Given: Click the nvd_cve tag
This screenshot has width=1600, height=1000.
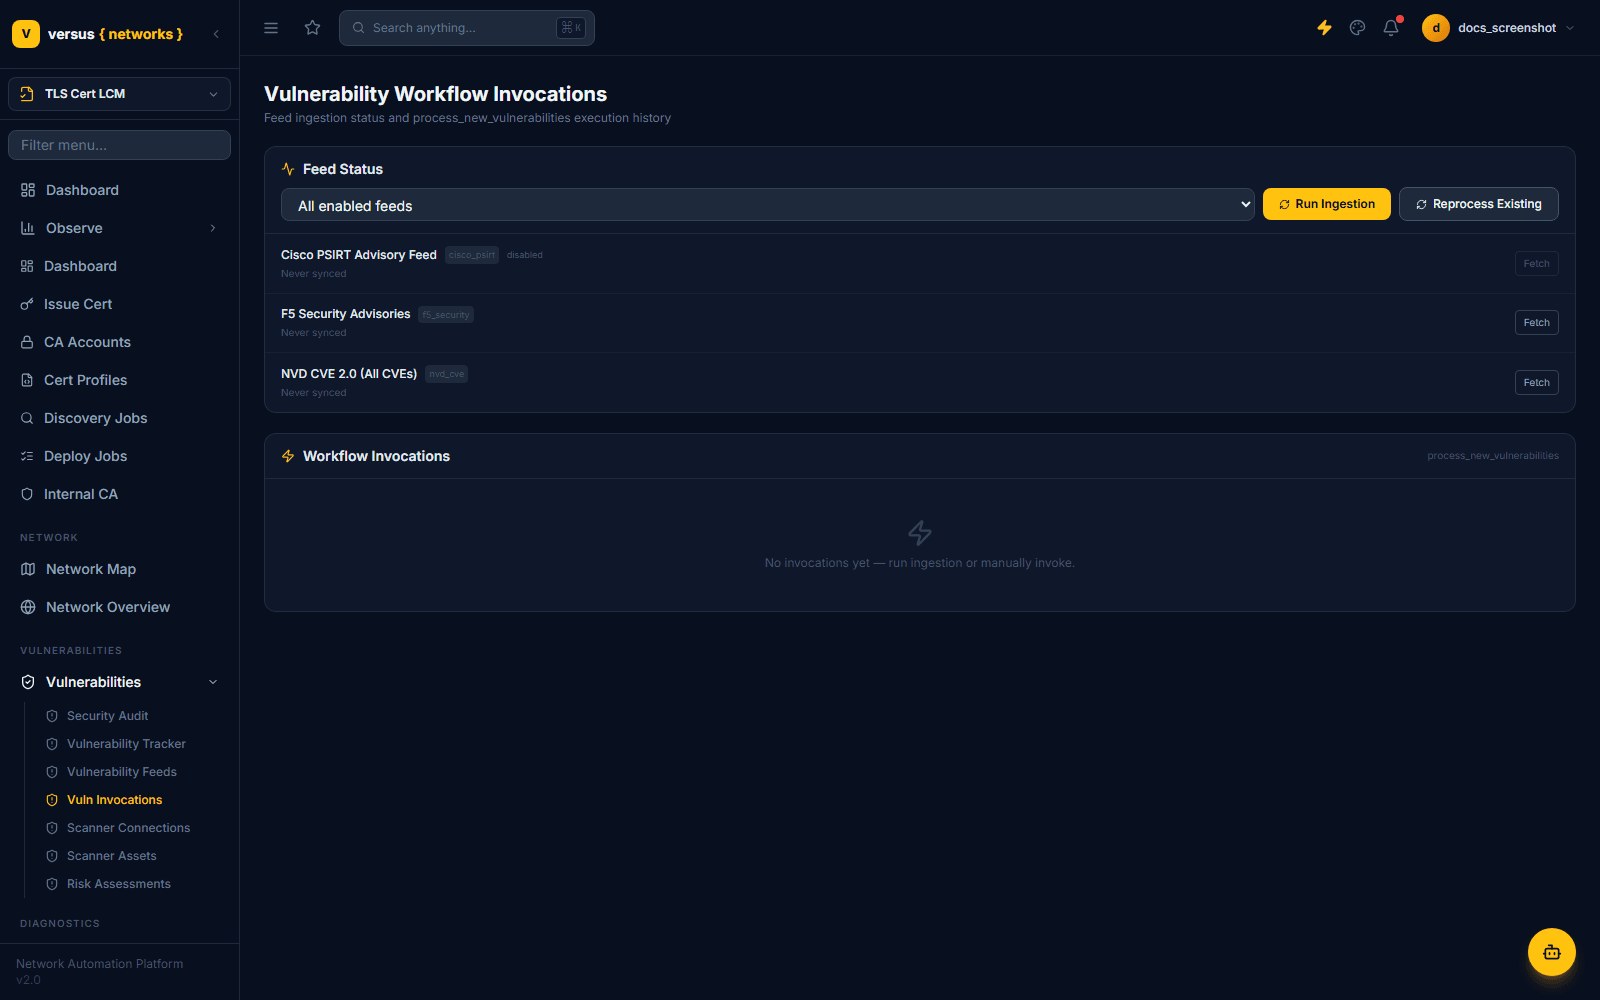Looking at the screenshot, I should 446,374.
